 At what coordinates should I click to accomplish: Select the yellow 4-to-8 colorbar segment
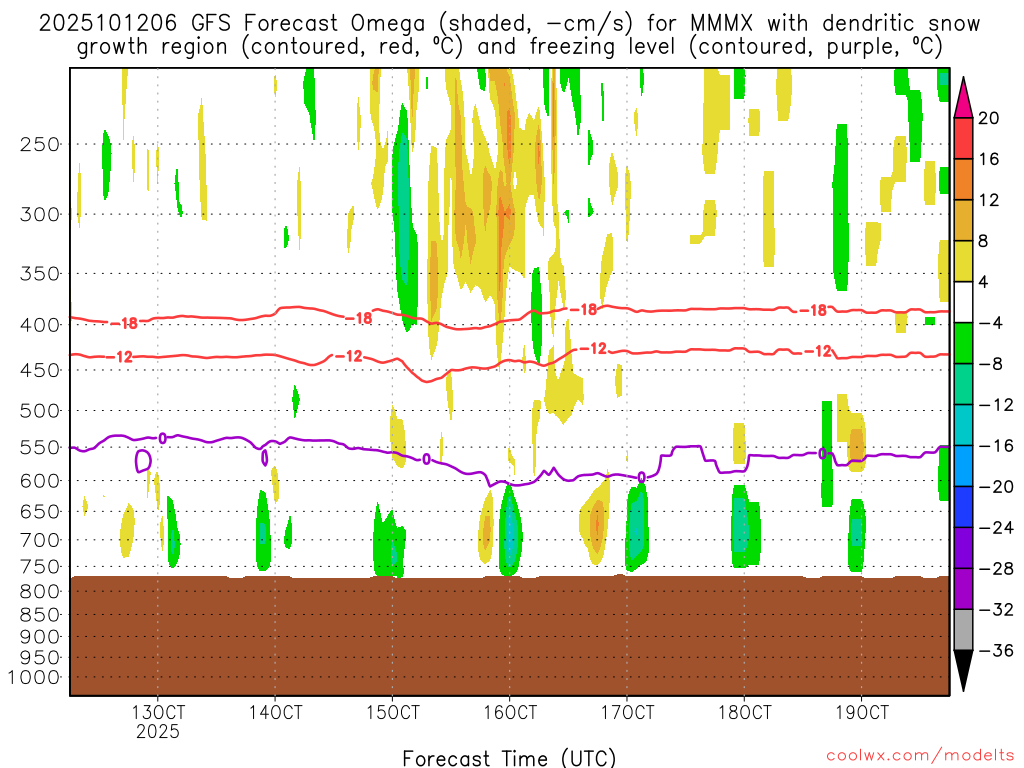click(x=963, y=262)
